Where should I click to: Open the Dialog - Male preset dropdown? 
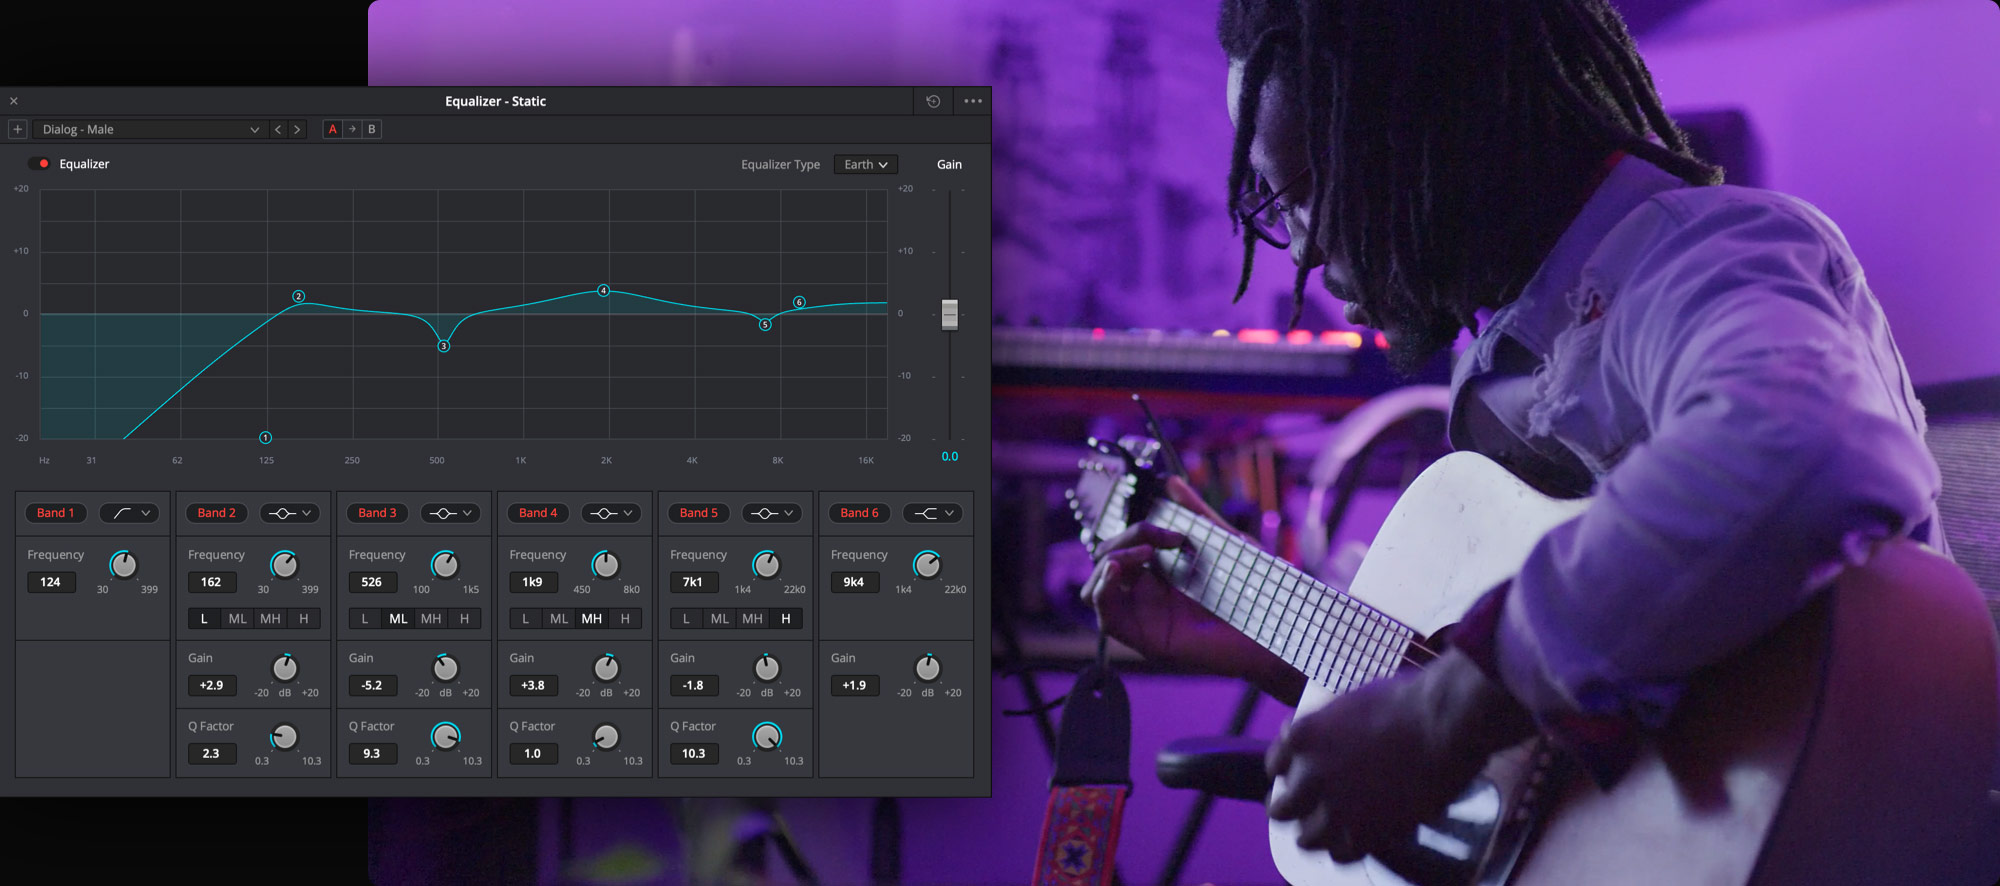click(150, 129)
